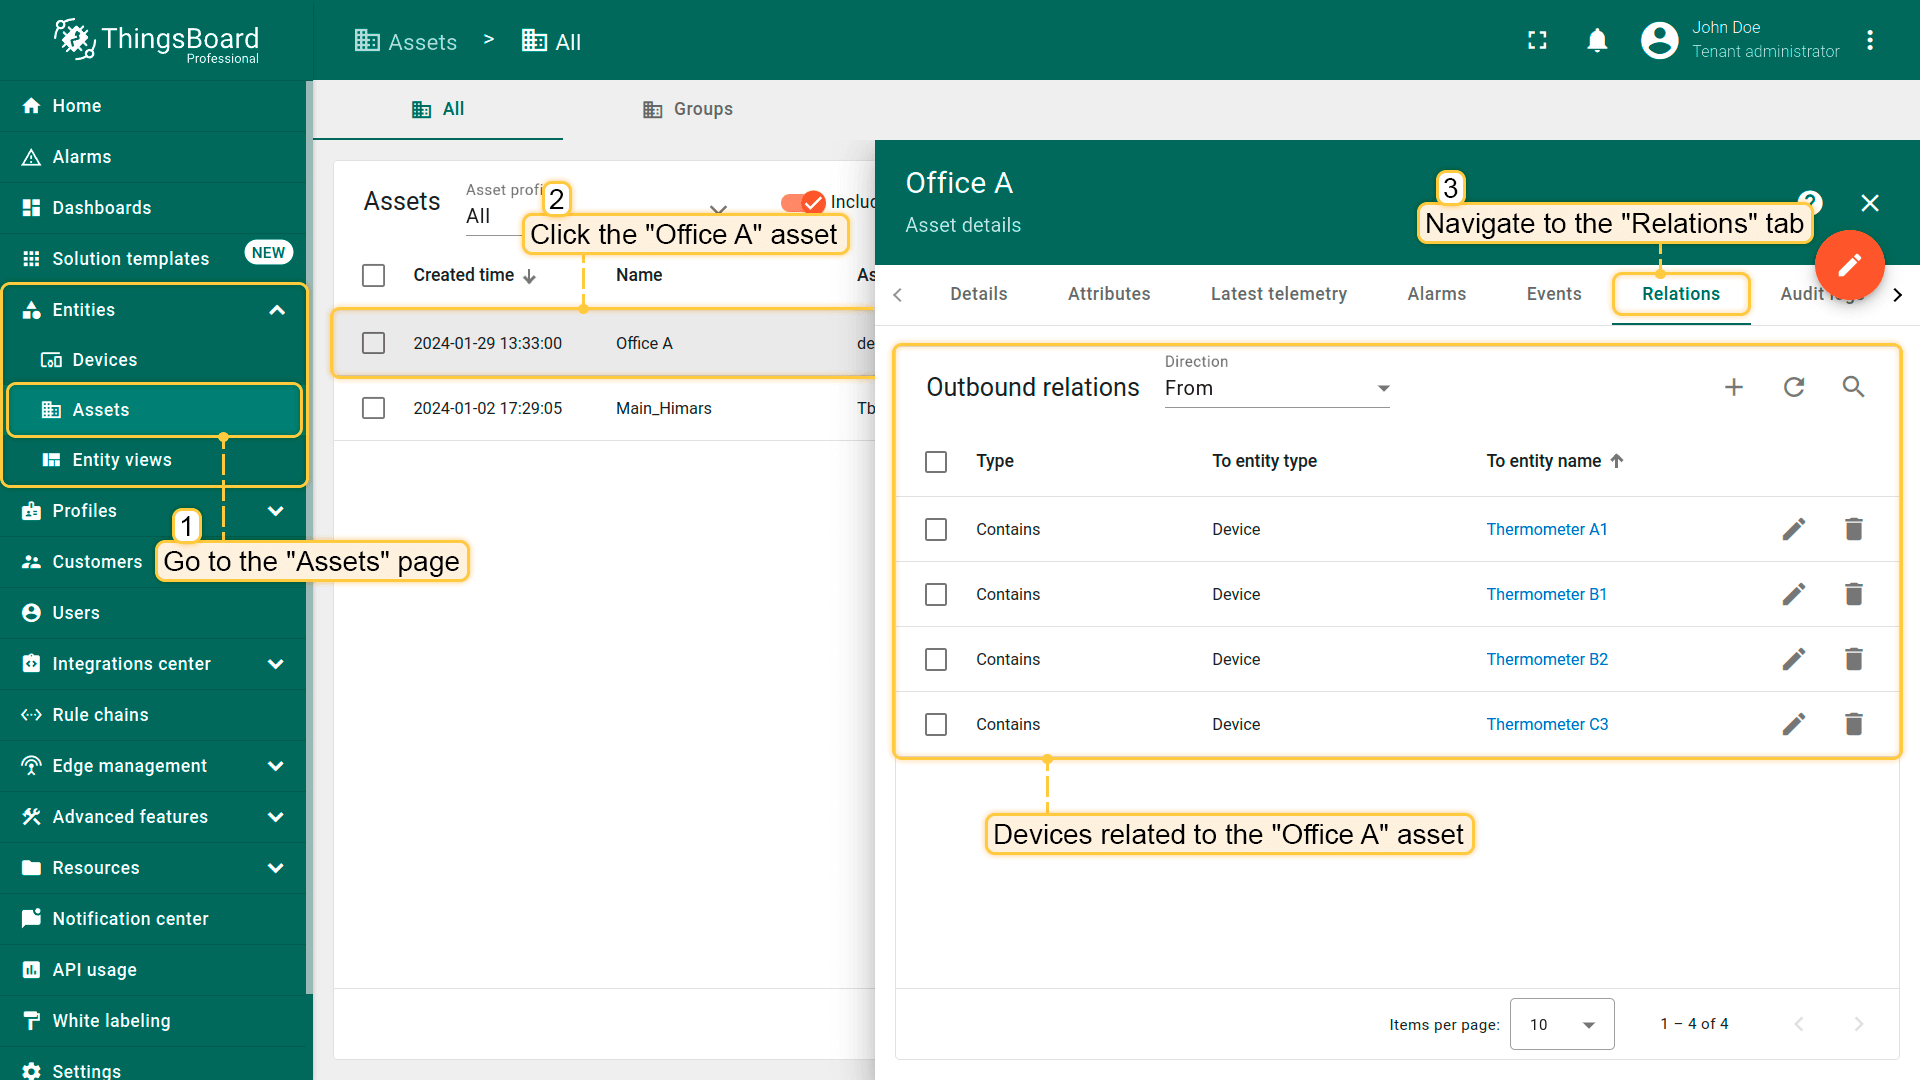The image size is (1920, 1080).
Task: Open items per page dropdown
Action: click(1561, 1024)
